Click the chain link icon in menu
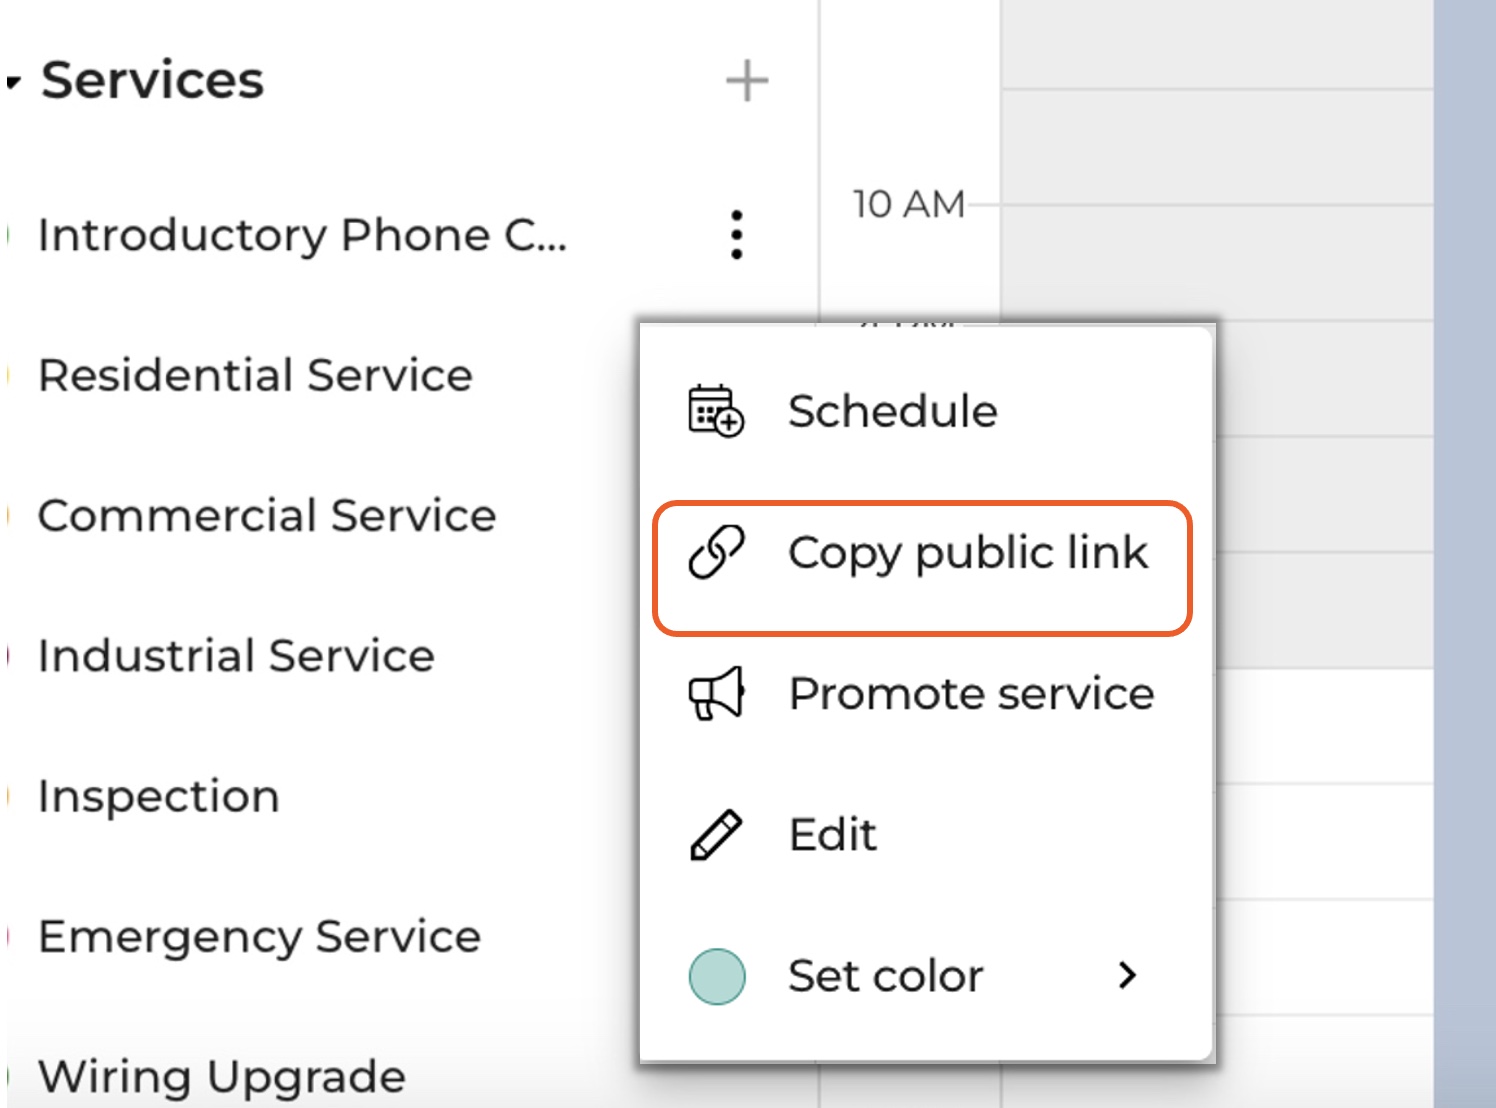This screenshot has height=1108, width=1496. 716,552
